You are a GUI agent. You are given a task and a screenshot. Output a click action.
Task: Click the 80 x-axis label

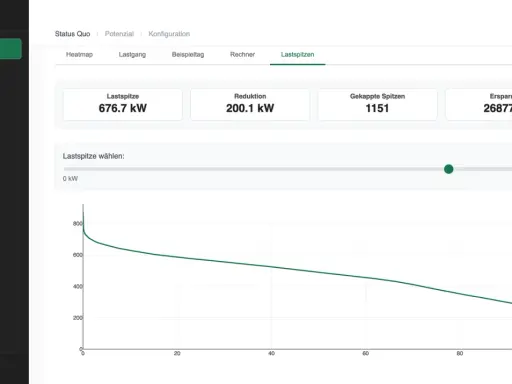[x=460, y=353]
